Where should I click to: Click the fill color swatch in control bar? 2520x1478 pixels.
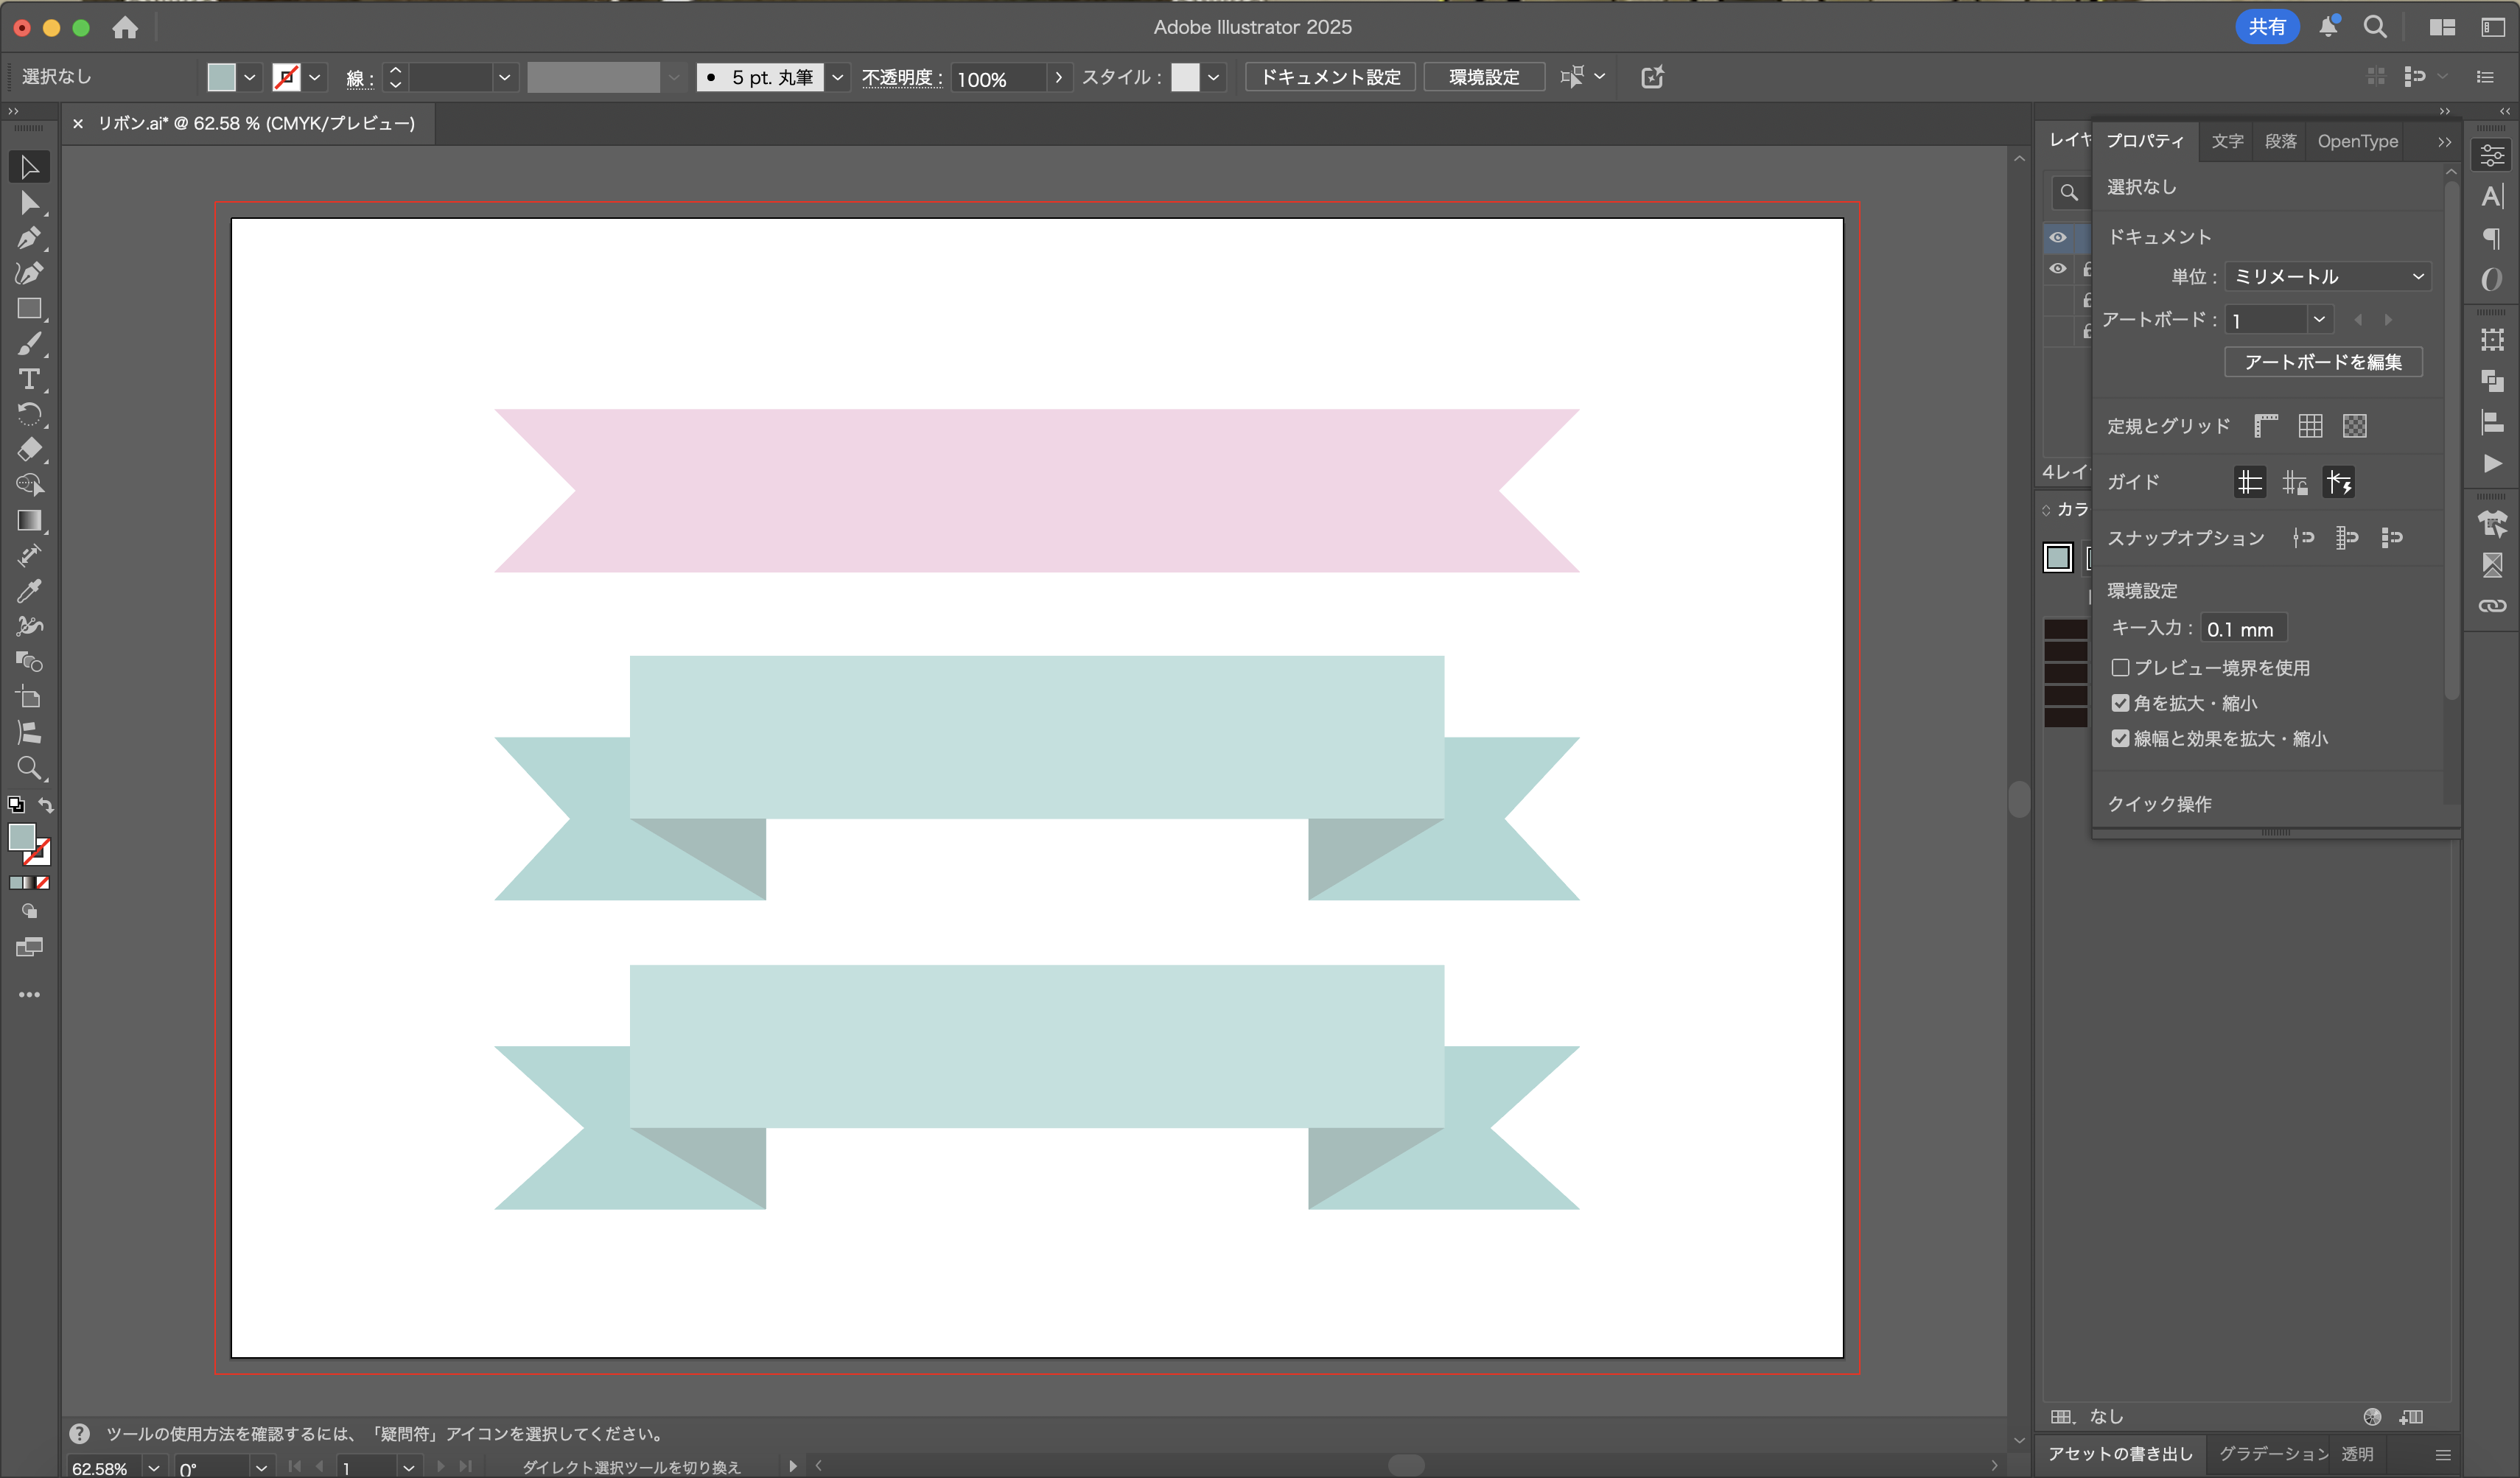(x=221, y=77)
